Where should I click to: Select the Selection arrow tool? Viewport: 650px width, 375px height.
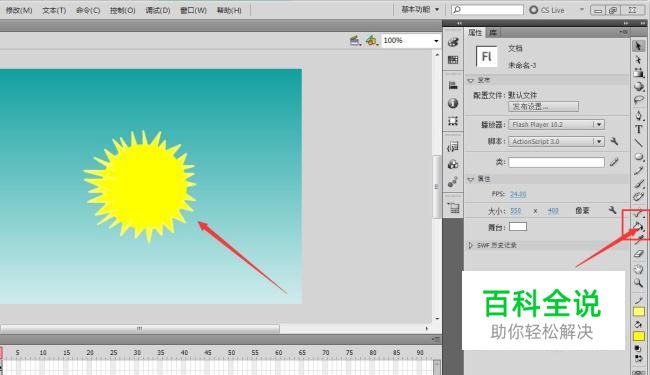coord(638,46)
